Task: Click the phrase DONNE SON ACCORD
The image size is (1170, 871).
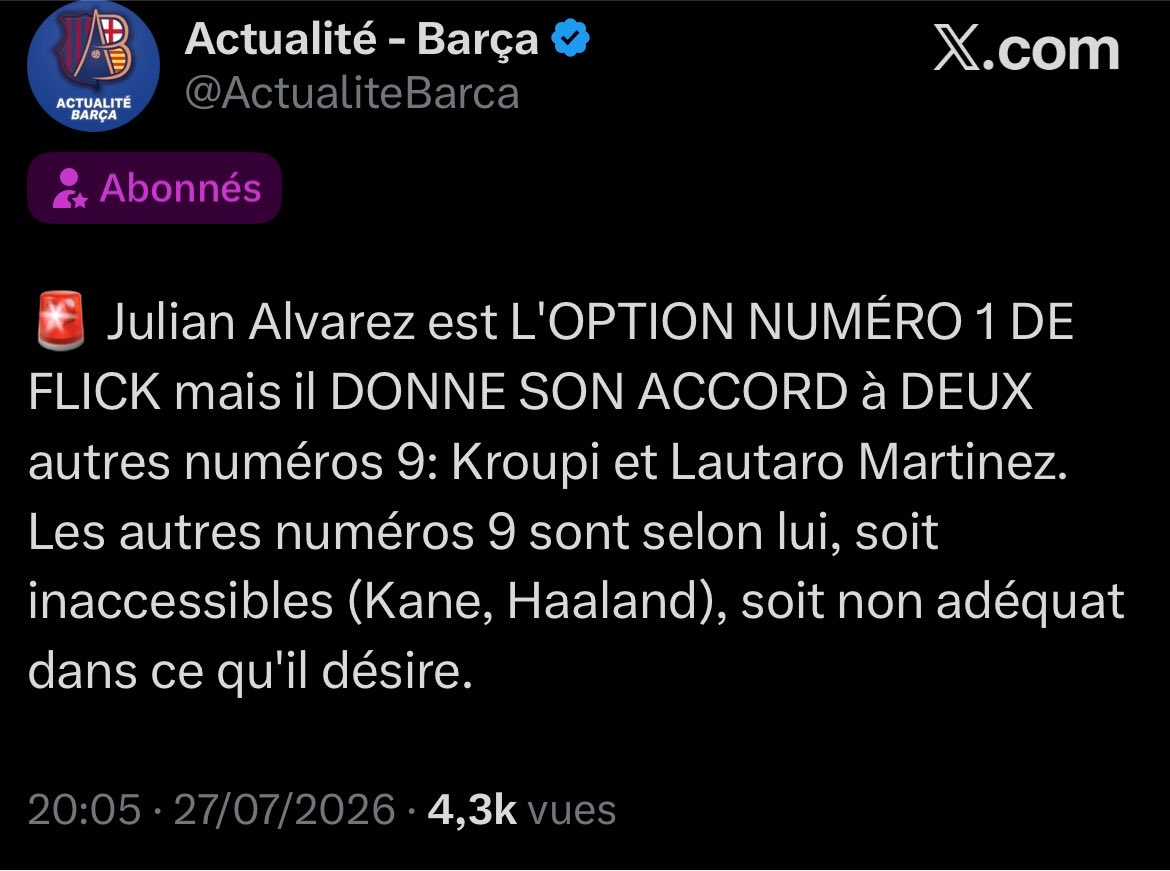Action: pos(589,392)
